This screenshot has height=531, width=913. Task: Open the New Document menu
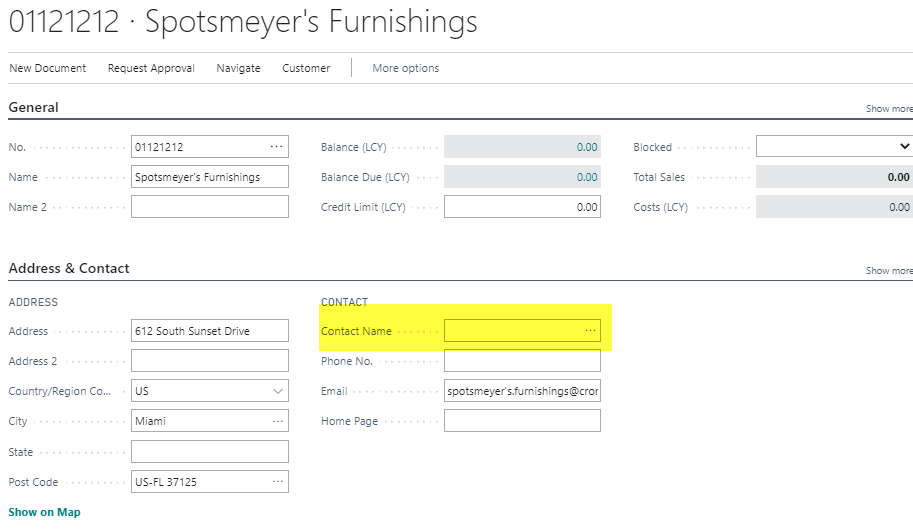pos(48,68)
